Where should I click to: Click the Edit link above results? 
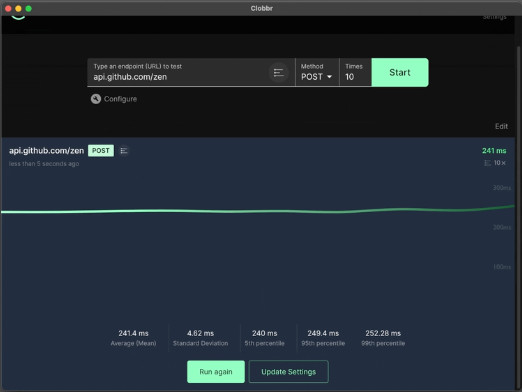[501, 126]
